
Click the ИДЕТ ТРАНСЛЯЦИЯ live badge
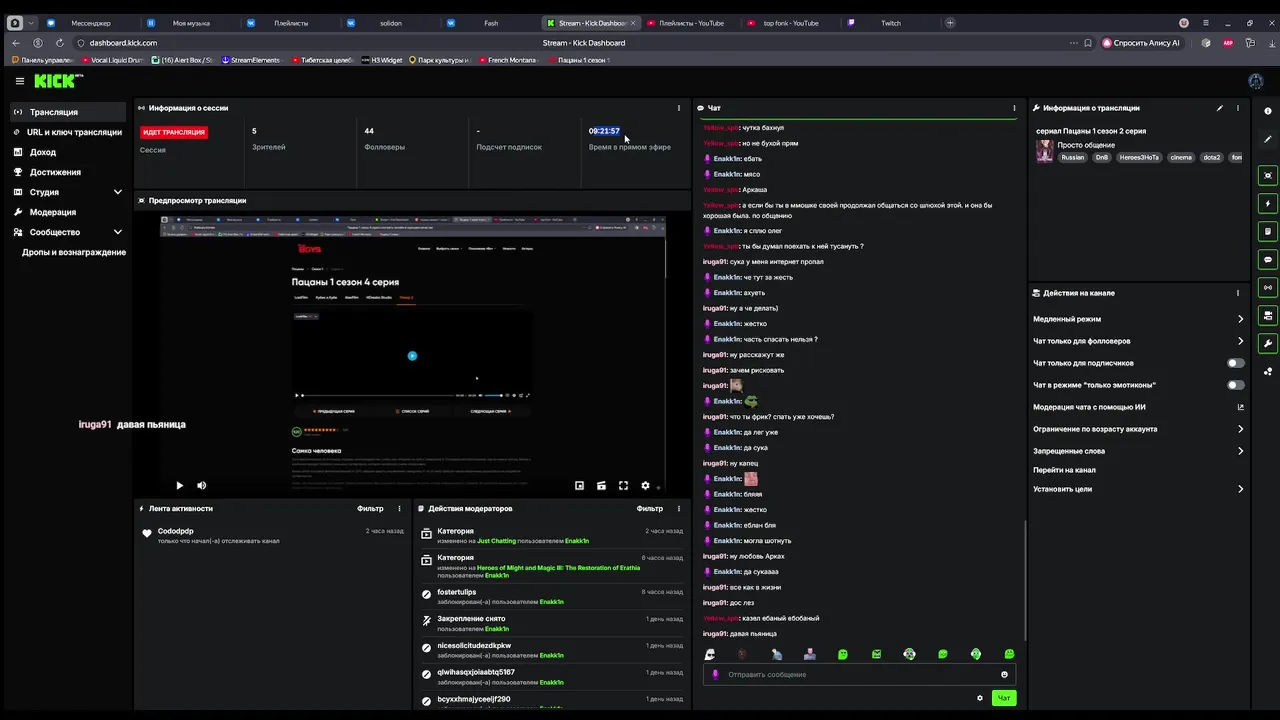click(x=174, y=132)
